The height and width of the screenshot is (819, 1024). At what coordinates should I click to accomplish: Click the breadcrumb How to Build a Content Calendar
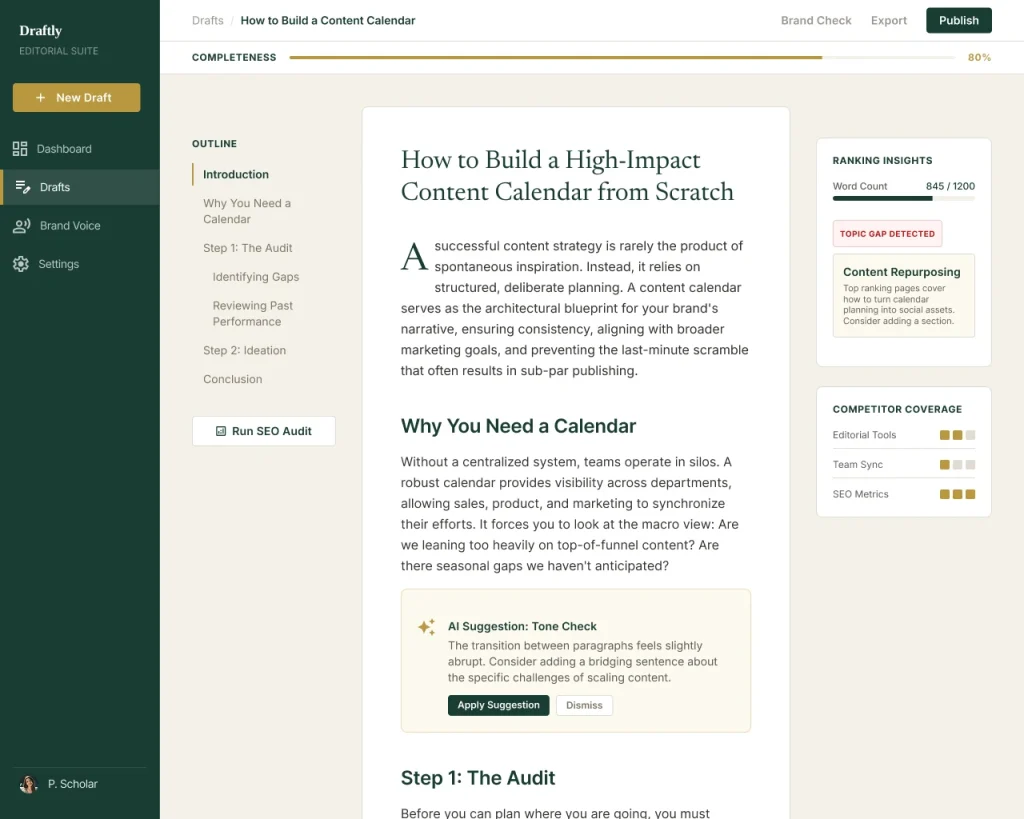327,20
